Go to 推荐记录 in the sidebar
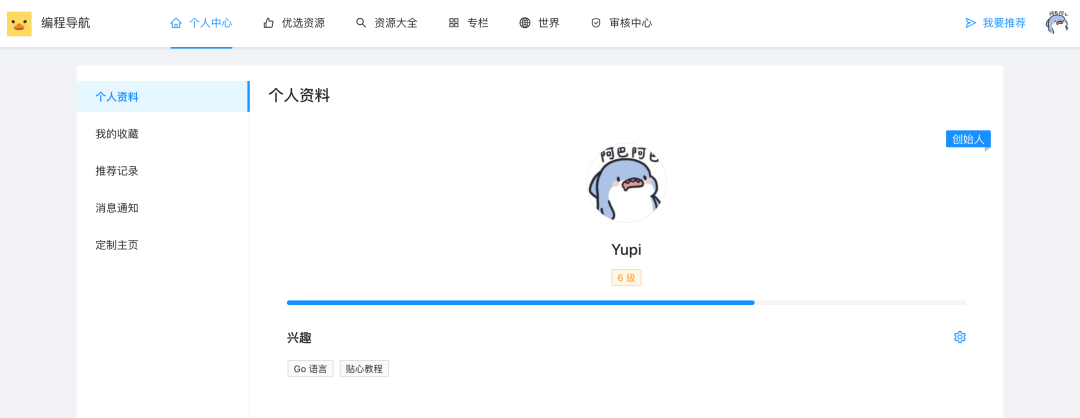1080x418 pixels. (x=163, y=171)
